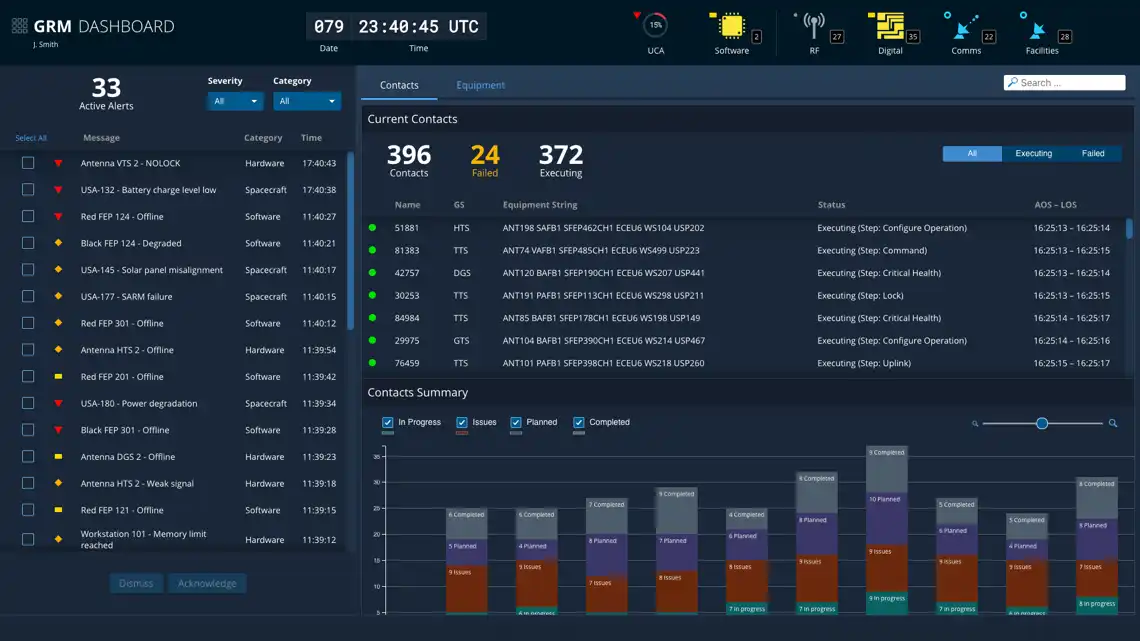Click the 33 Active Alerts count
Screen dimensions: 1140x641
(x=106, y=94)
